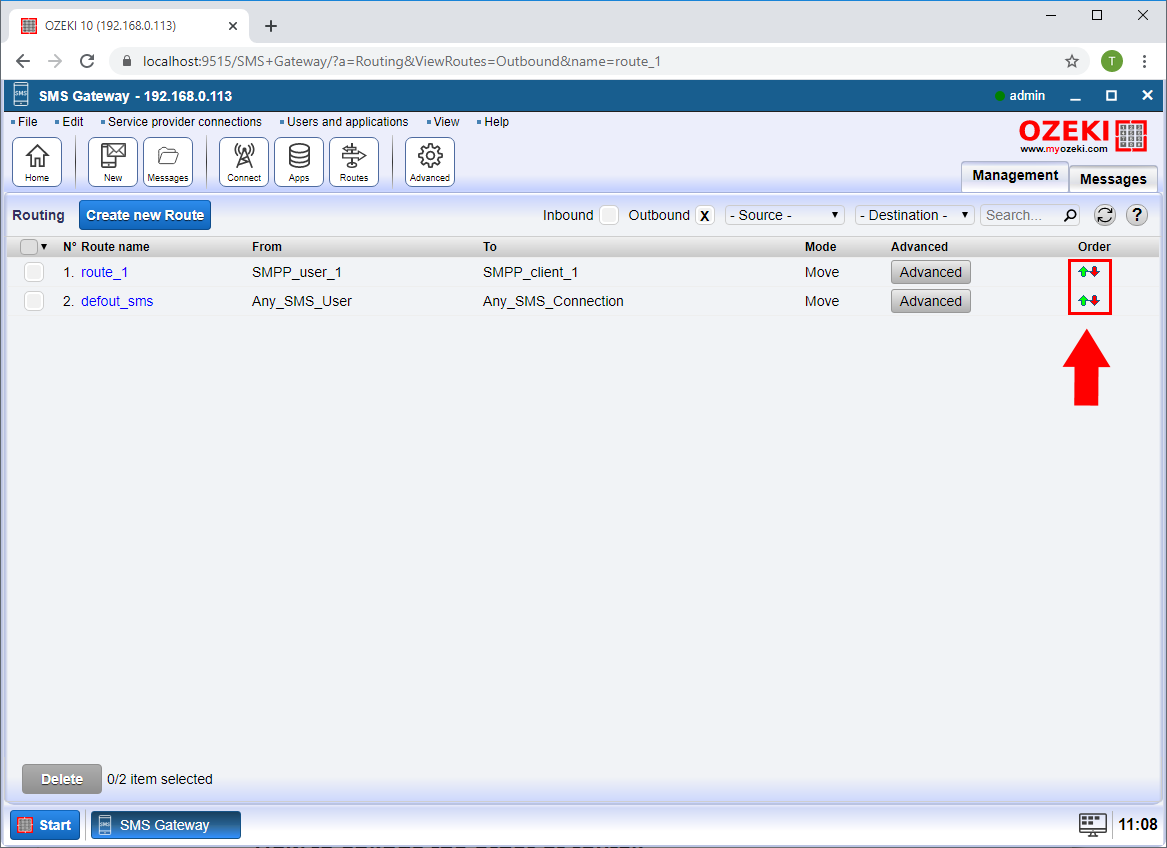Click the search magnifier icon
This screenshot has height=848, width=1167.
point(1070,215)
